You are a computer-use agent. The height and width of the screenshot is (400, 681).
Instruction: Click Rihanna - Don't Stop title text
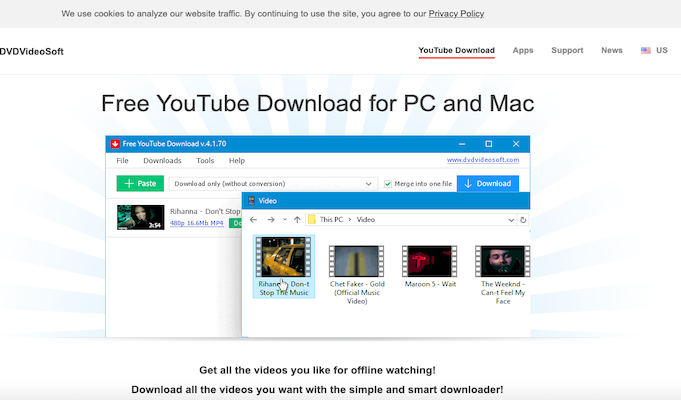(x=205, y=212)
